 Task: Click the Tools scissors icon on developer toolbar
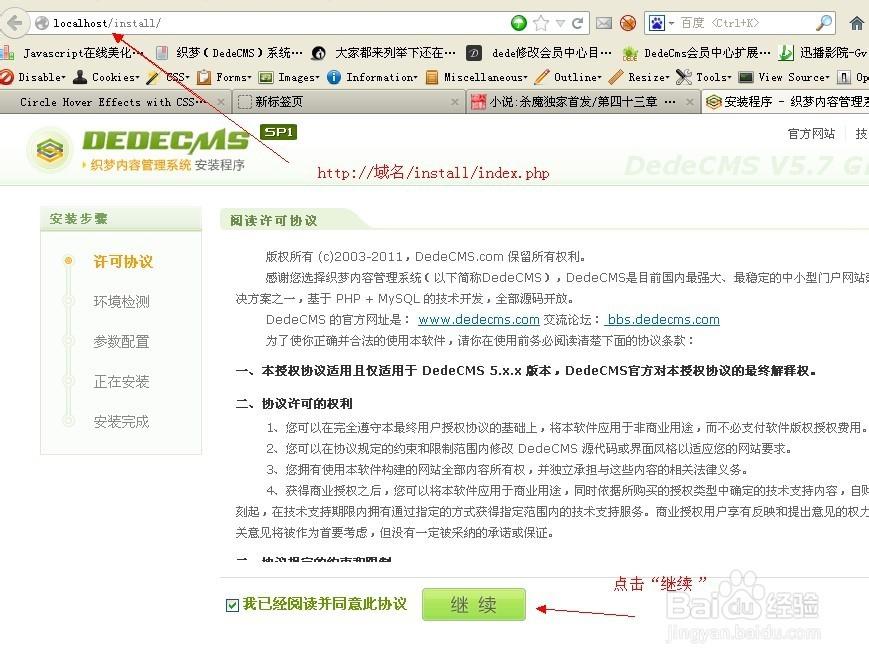tap(682, 77)
